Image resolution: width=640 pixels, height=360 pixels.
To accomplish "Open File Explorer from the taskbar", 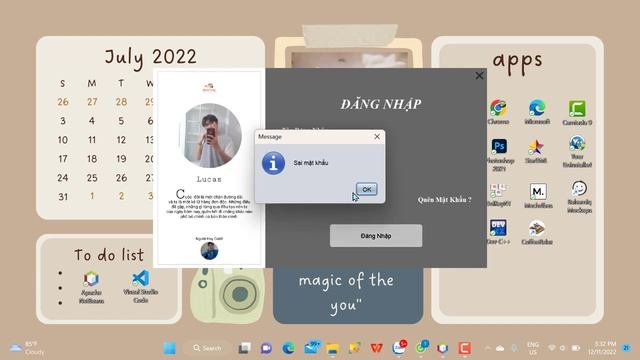I will point(332,348).
